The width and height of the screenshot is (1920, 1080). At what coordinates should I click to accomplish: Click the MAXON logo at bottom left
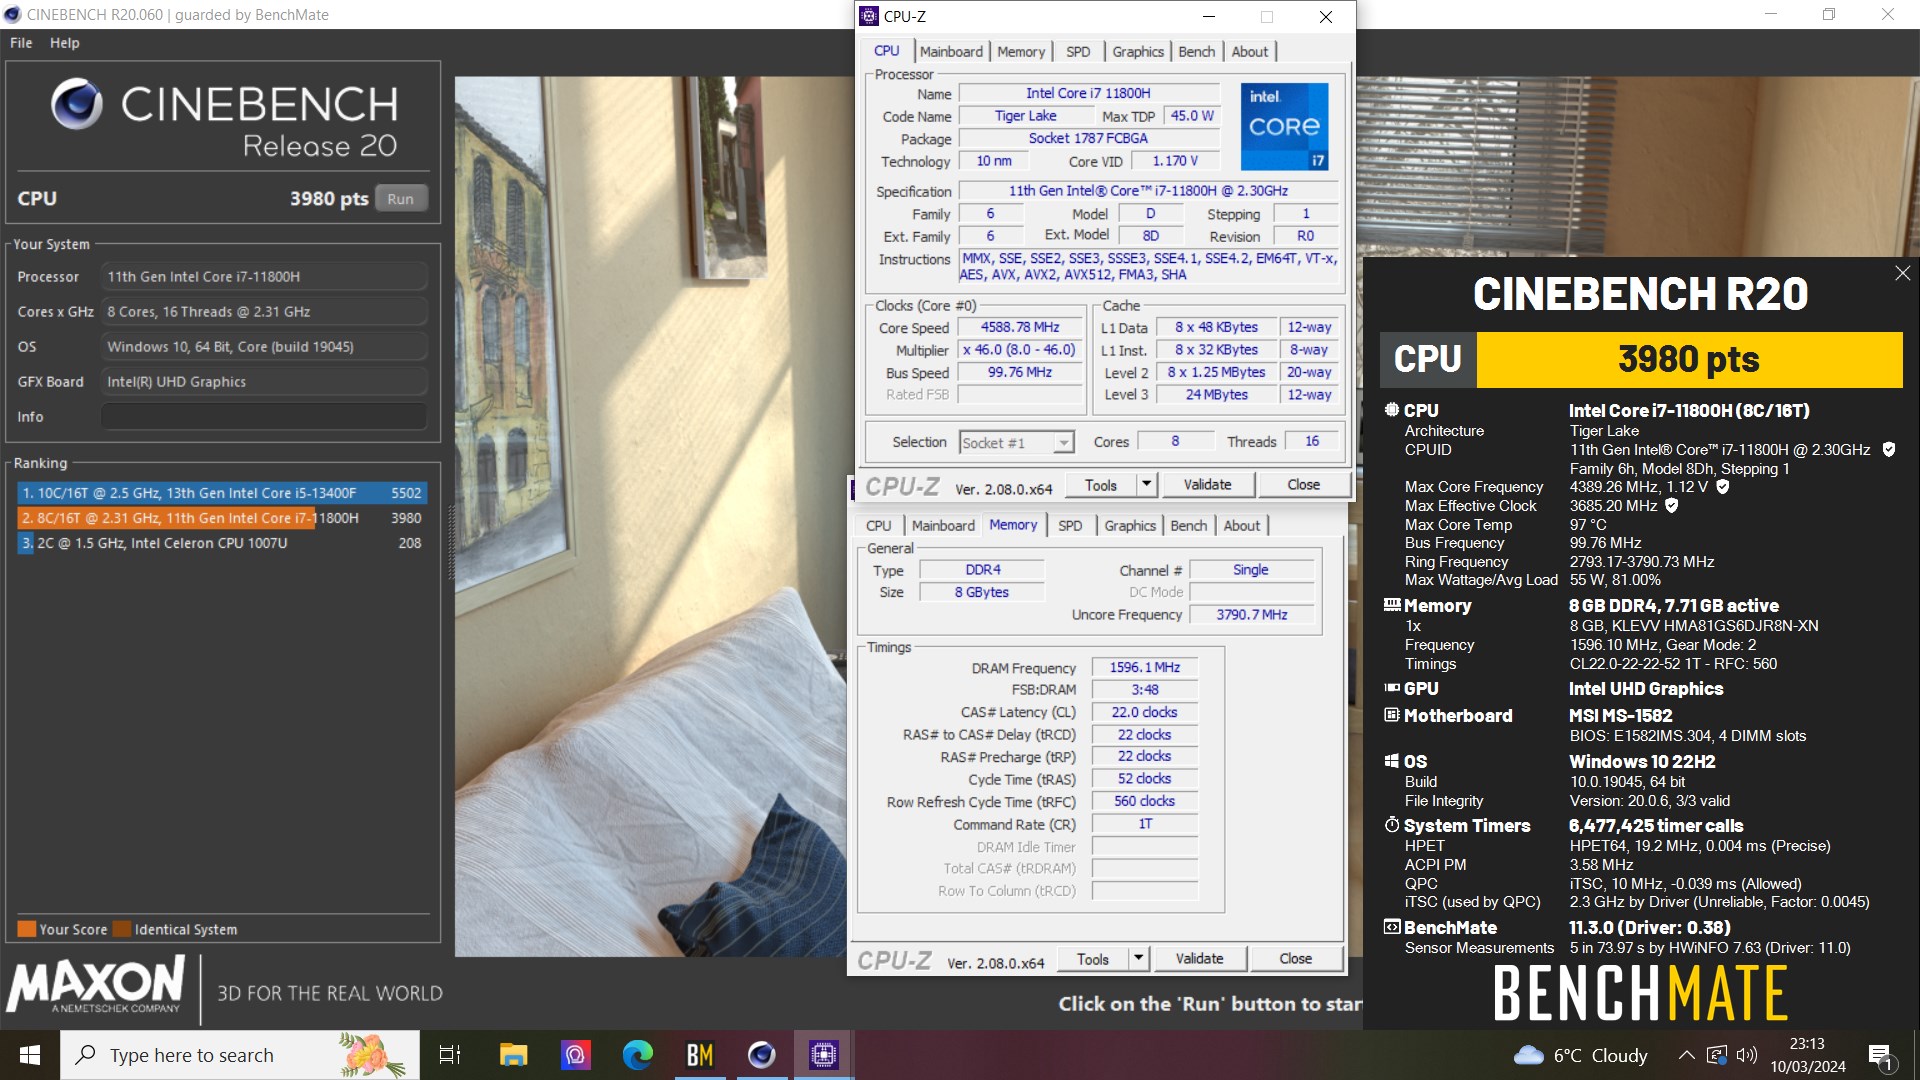96,985
